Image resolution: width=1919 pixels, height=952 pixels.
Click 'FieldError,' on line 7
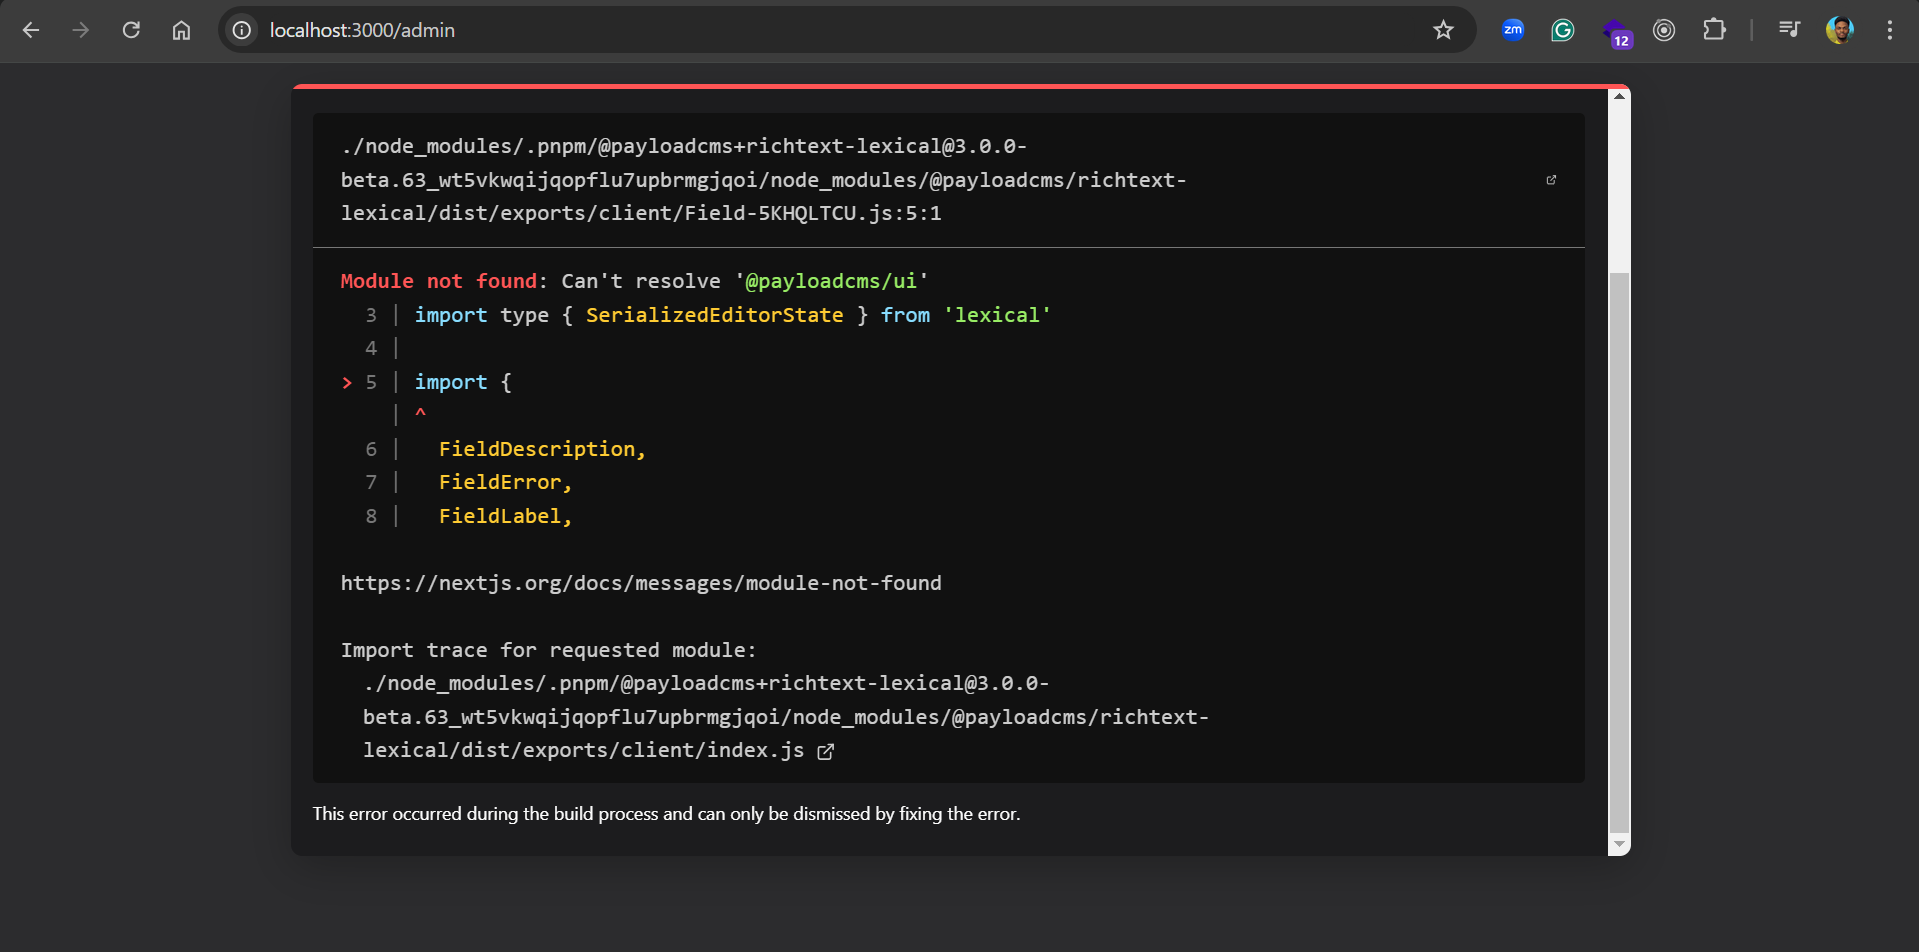click(x=506, y=482)
